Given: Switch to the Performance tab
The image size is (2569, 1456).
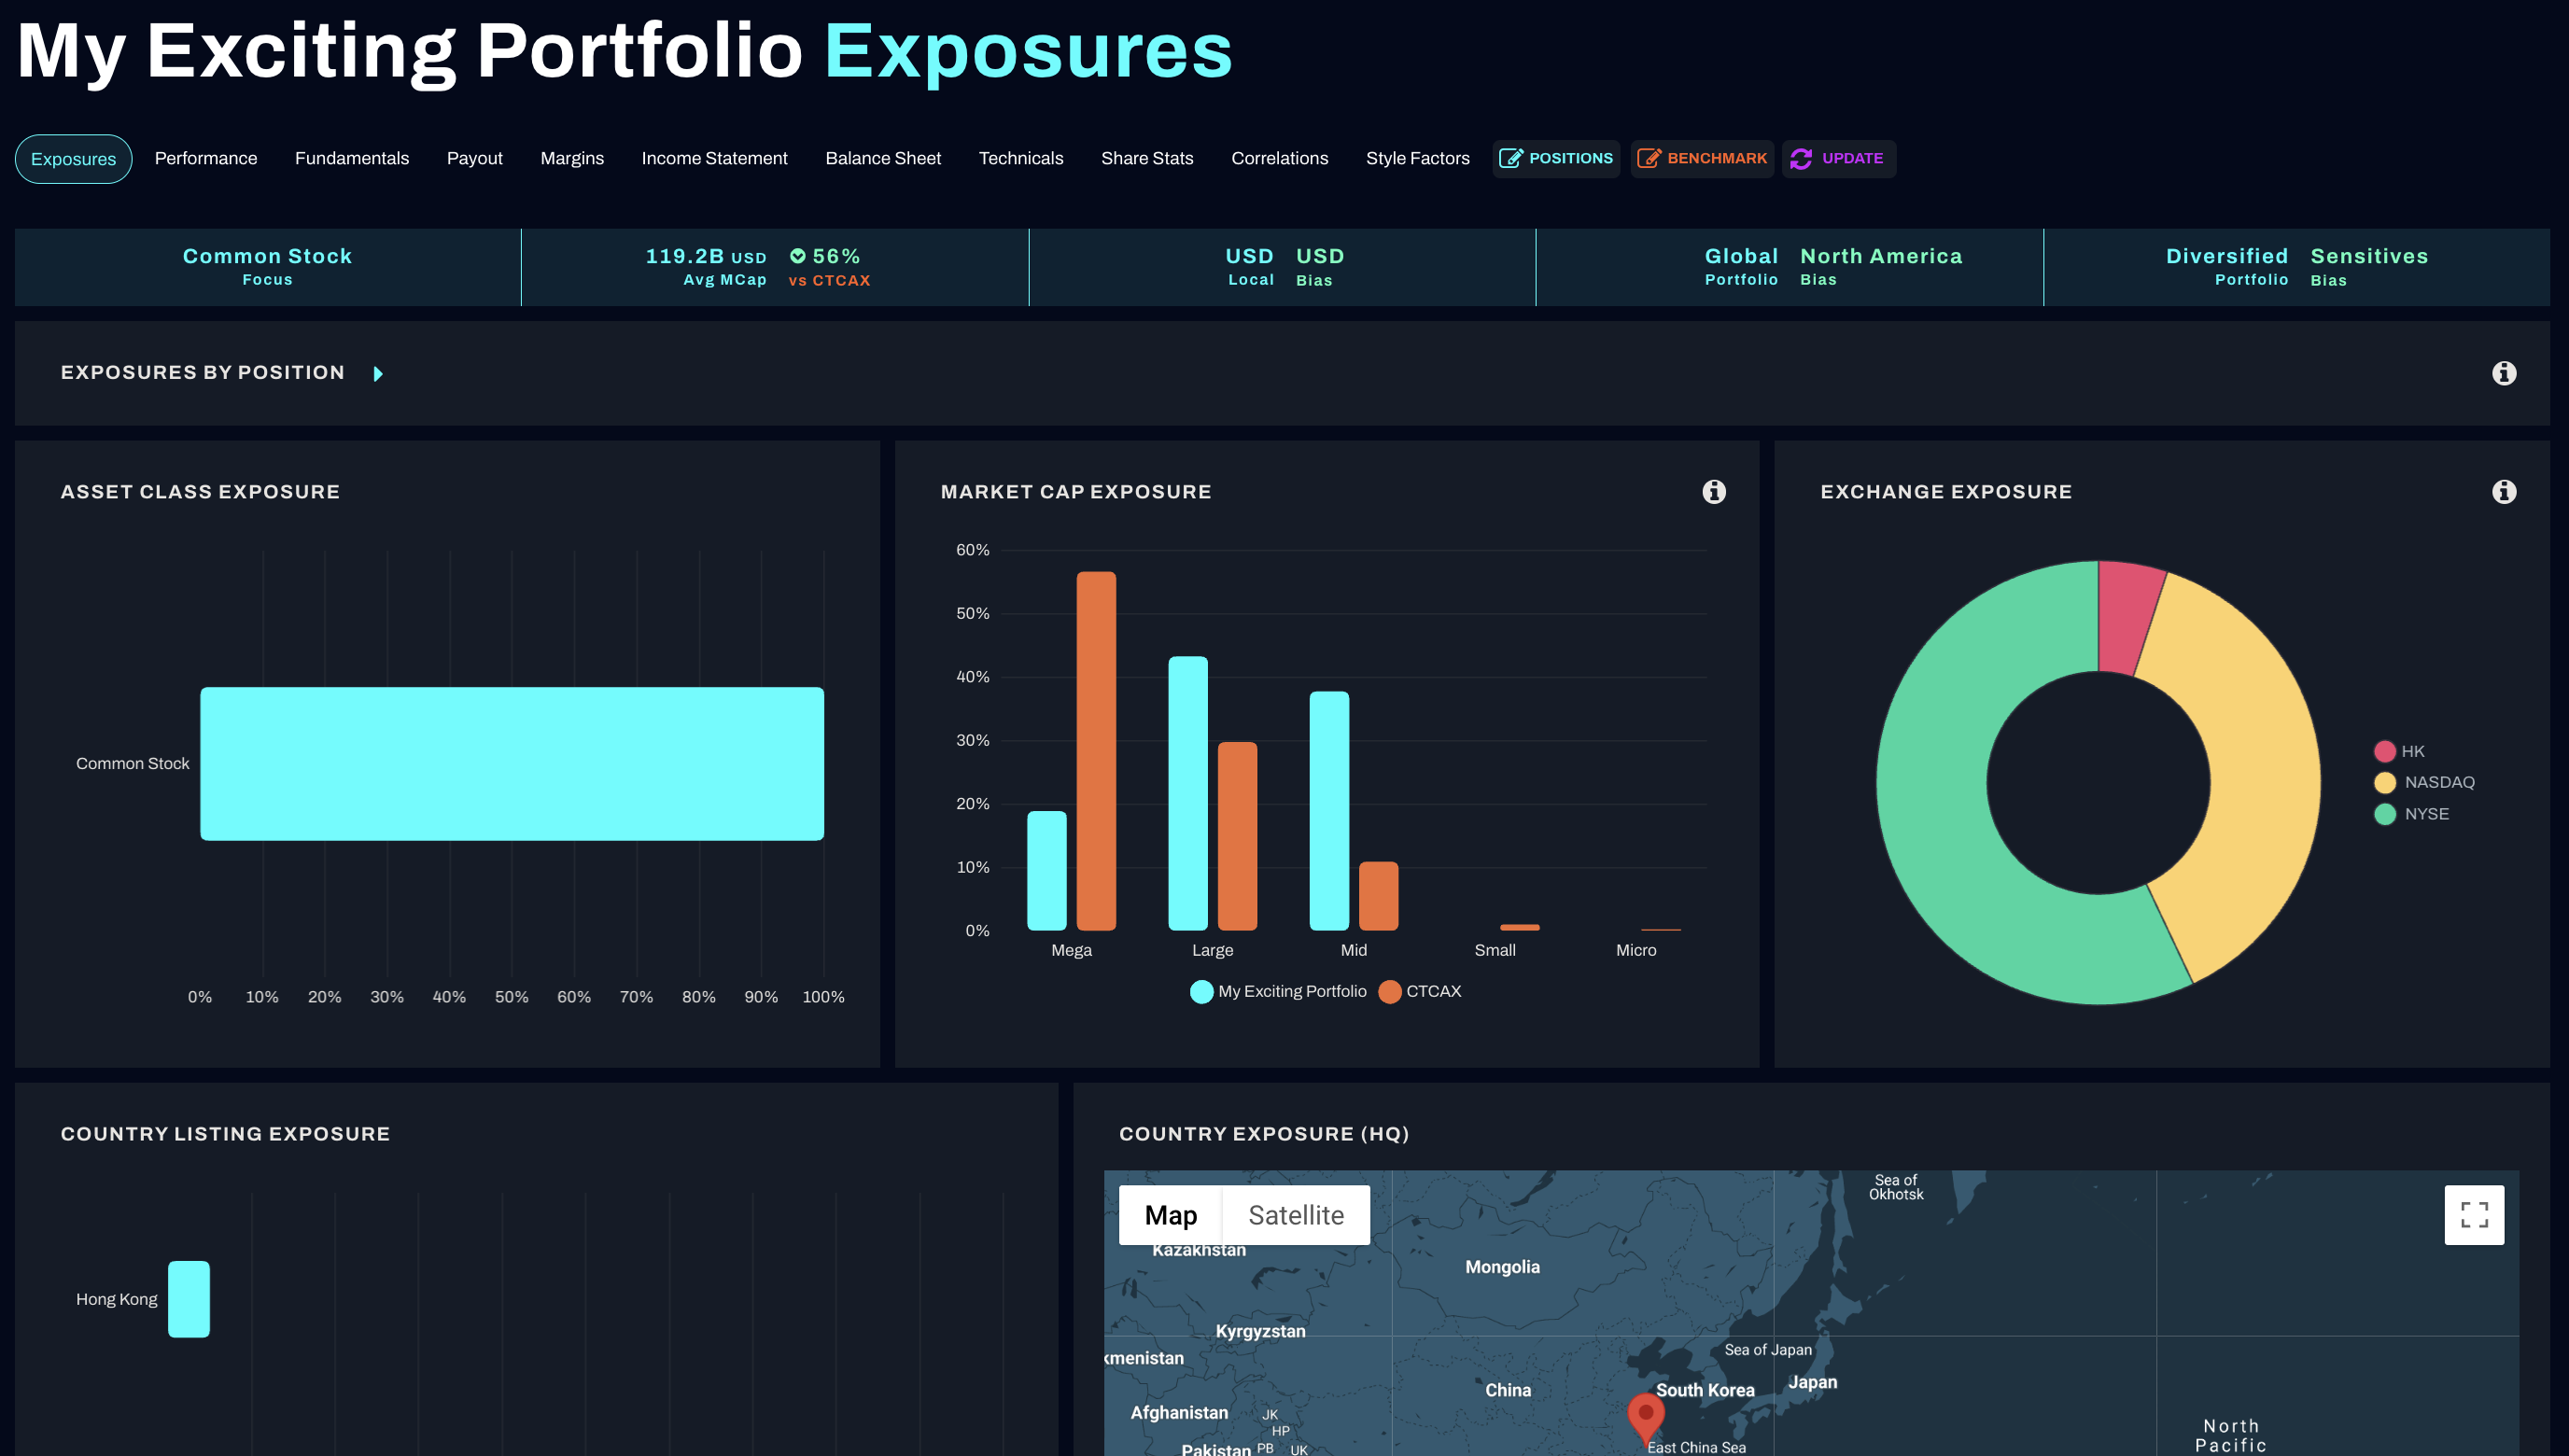Looking at the screenshot, I should click(206, 158).
